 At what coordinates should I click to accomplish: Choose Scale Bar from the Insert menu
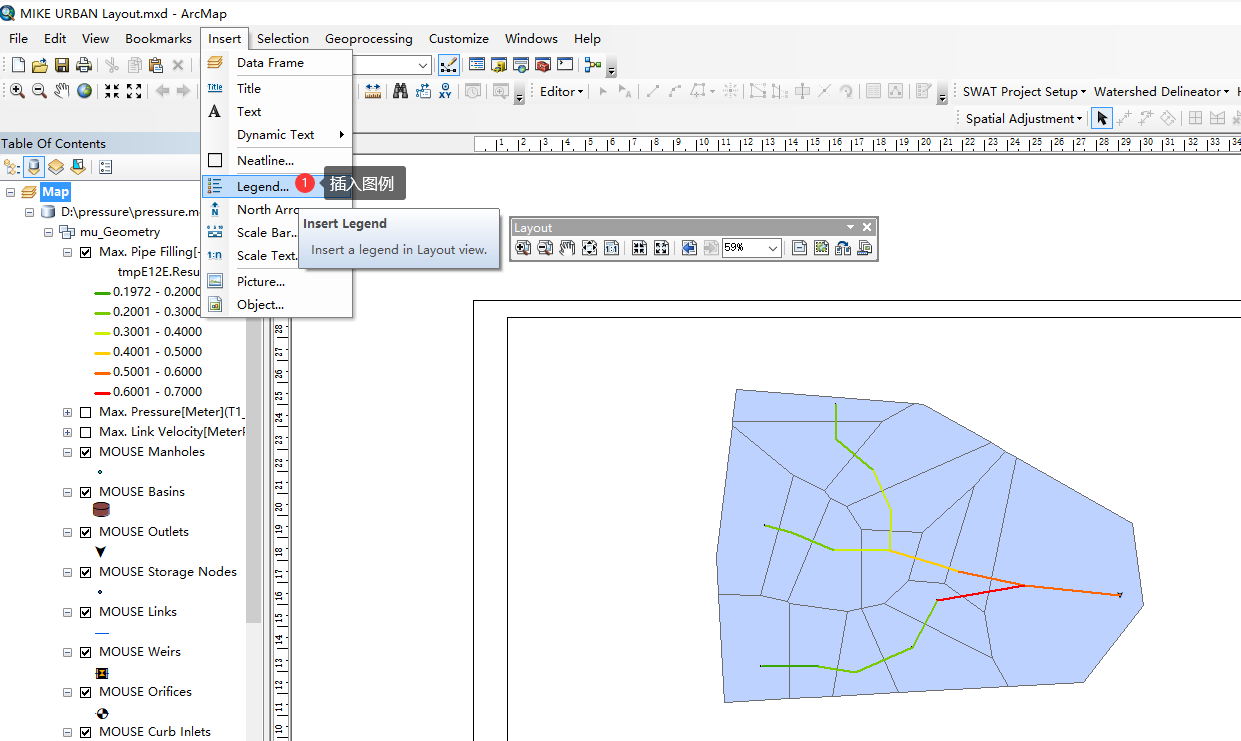click(x=266, y=233)
